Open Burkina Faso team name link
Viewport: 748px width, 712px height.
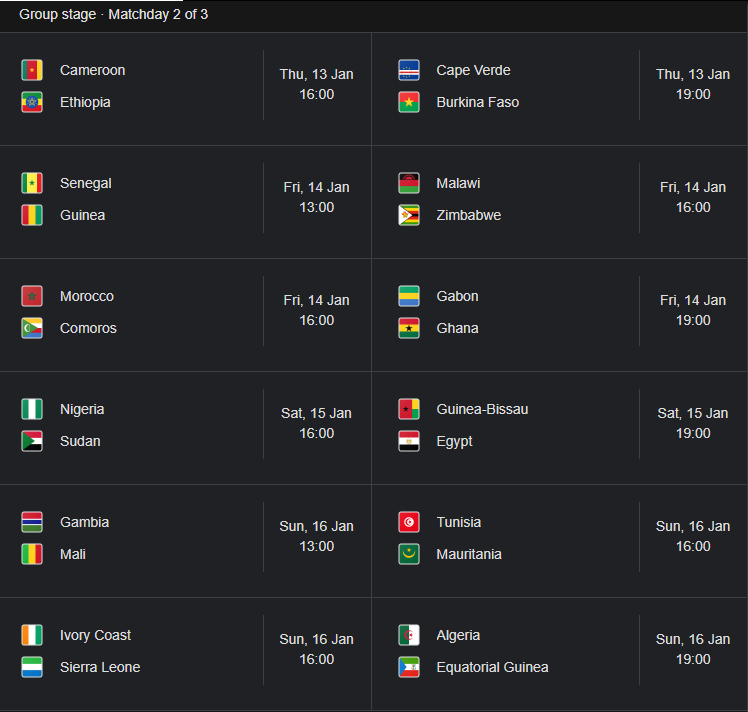click(477, 102)
